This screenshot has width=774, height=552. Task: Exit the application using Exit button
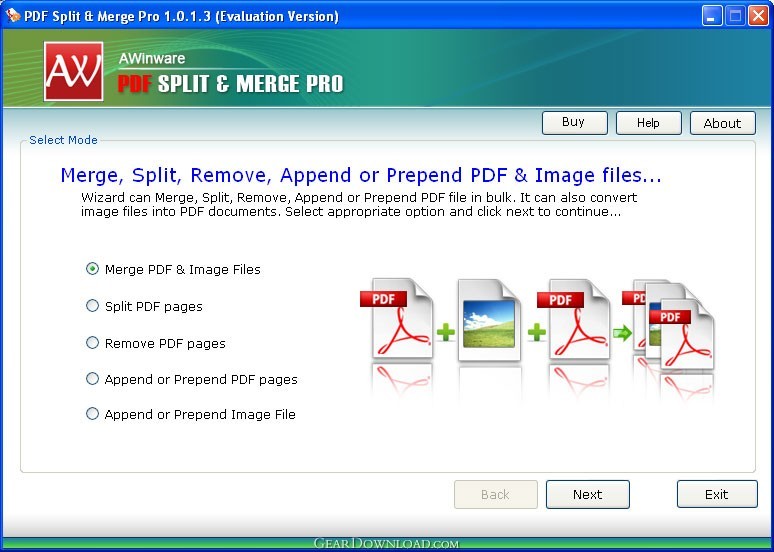click(716, 494)
